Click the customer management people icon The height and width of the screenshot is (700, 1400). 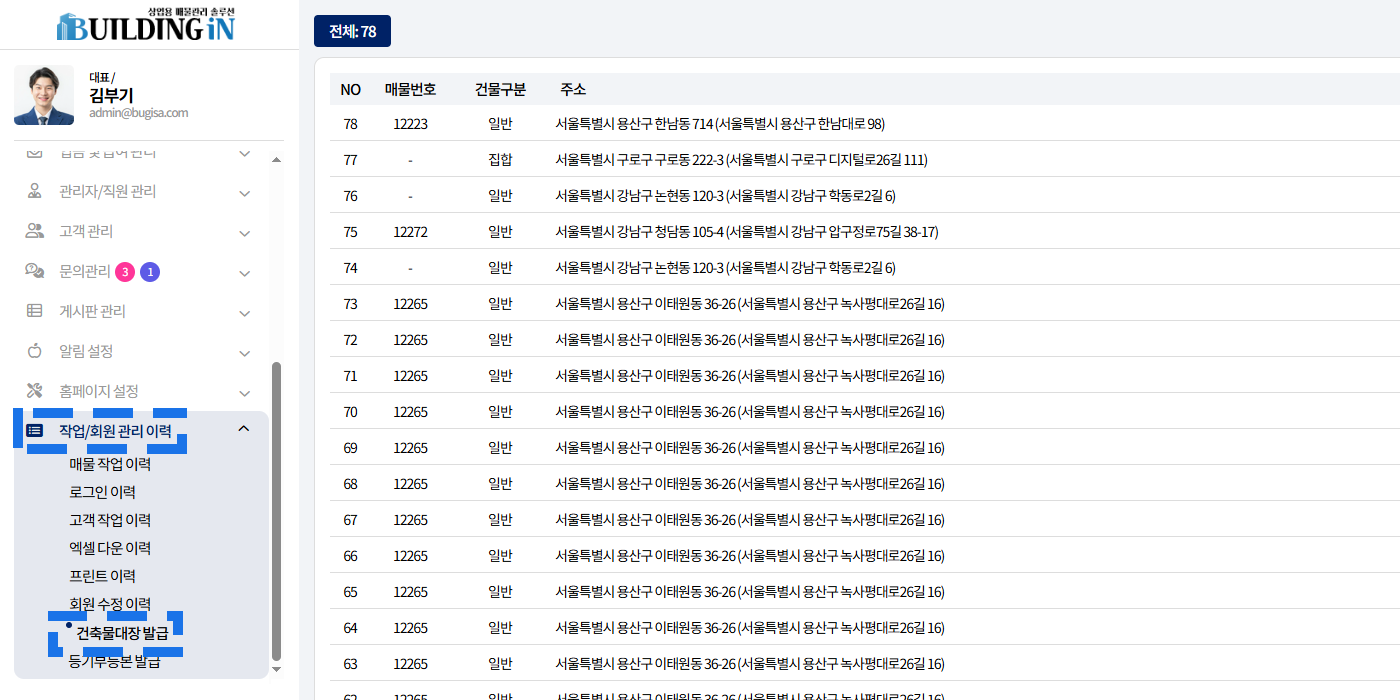pos(35,231)
